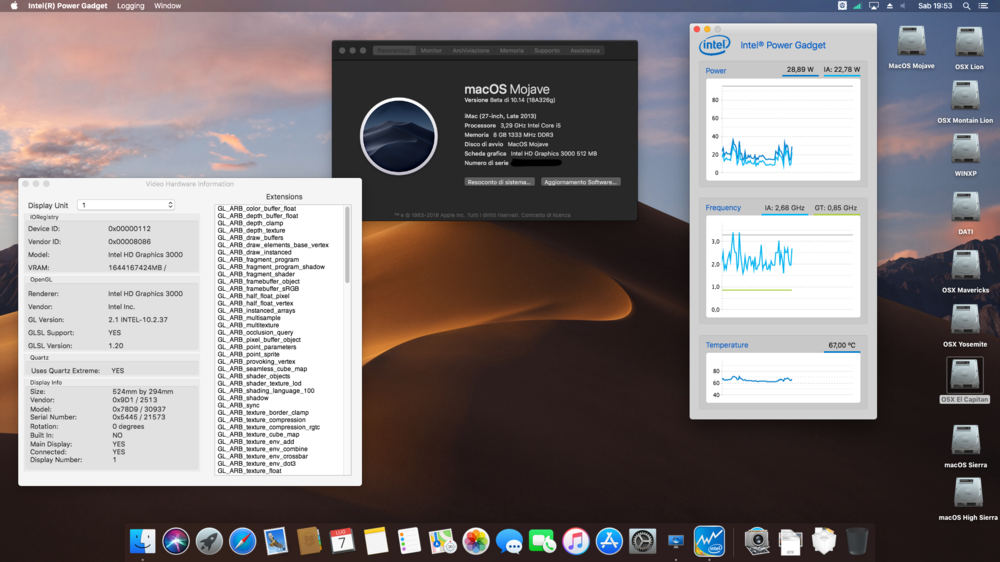Click the Aggiornamento Software button
The height and width of the screenshot is (562, 1000).
581,182
